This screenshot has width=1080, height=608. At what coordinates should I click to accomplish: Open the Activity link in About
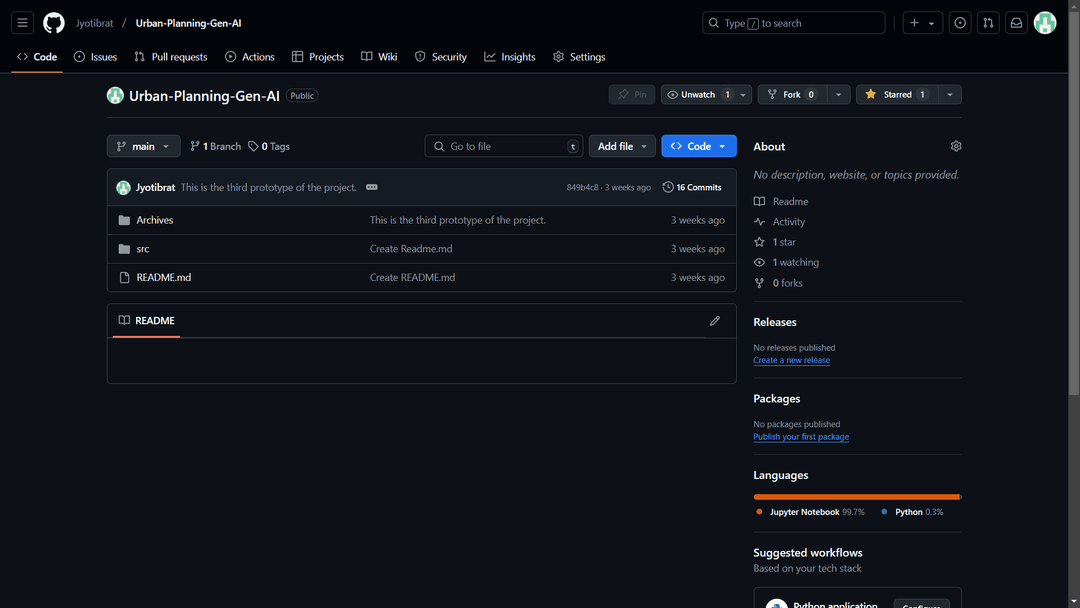pyautogui.click(x=780, y=222)
